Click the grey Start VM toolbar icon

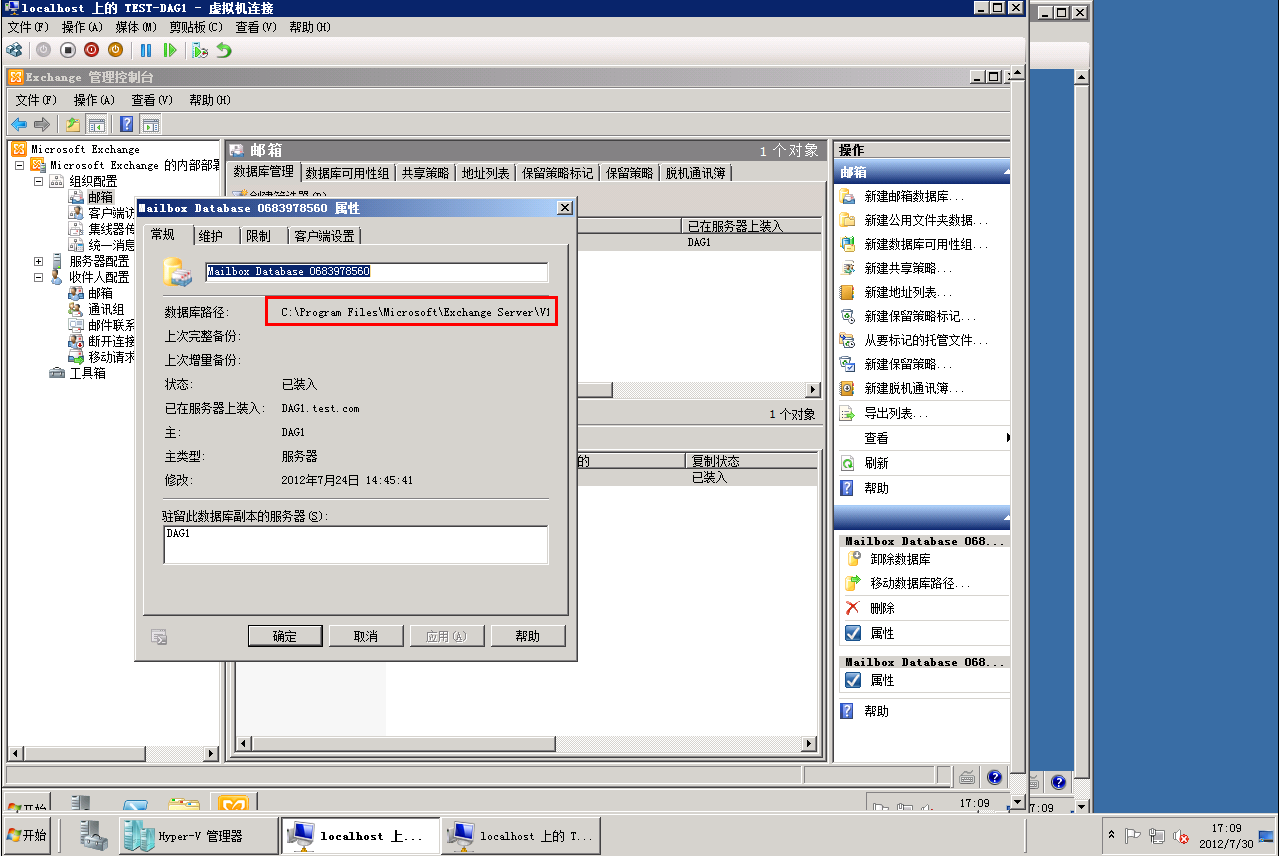(x=43, y=49)
